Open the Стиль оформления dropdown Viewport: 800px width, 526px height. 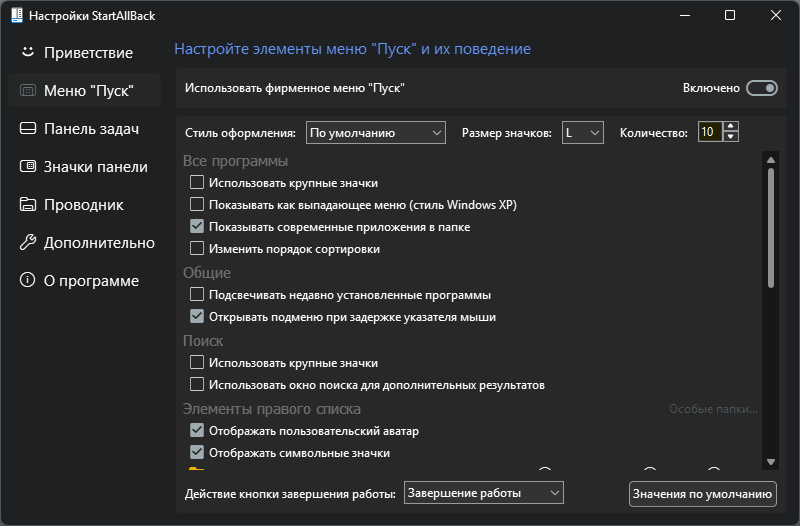coord(376,133)
